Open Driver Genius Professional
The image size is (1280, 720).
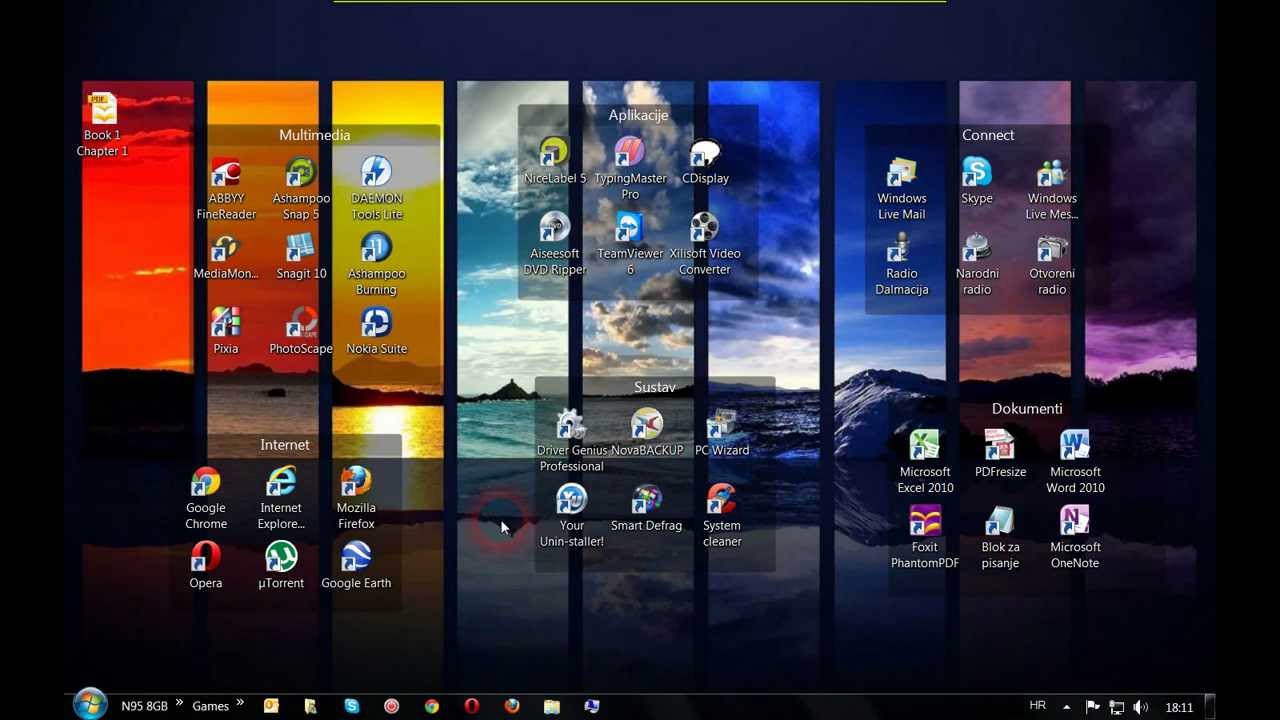click(x=571, y=441)
